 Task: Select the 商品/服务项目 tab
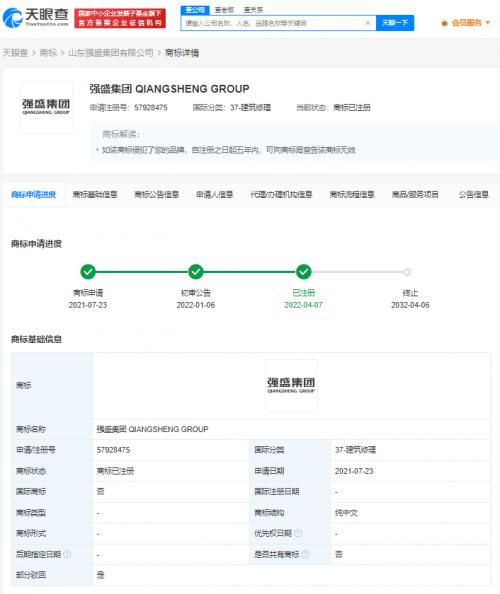point(415,194)
